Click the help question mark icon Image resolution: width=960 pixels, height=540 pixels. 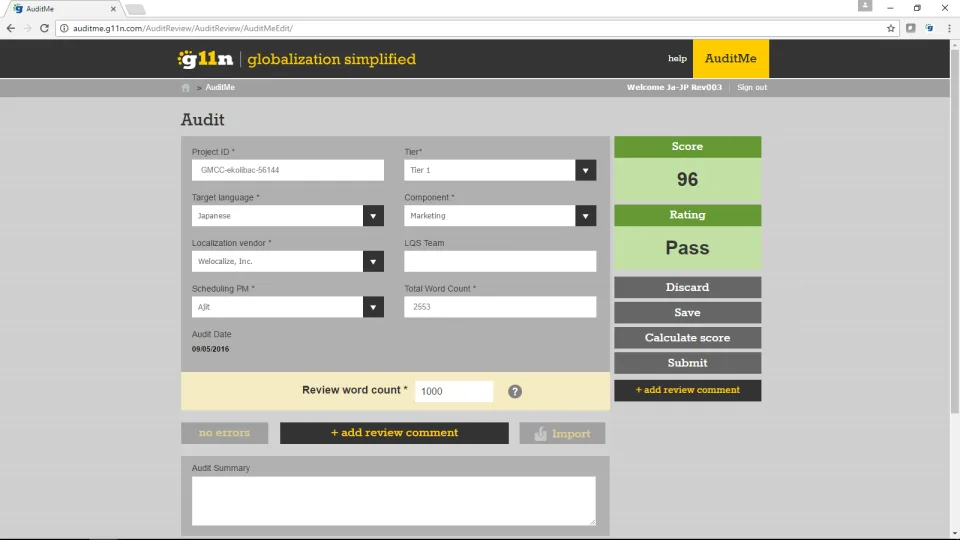(515, 391)
